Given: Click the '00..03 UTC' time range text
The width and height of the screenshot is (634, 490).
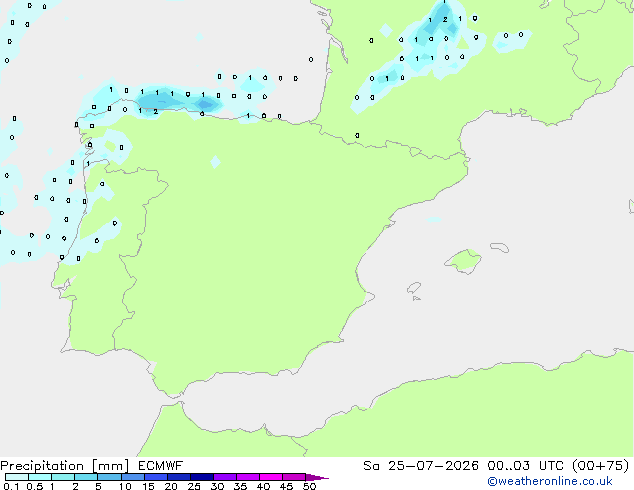Looking at the screenshot, I should point(525,466).
